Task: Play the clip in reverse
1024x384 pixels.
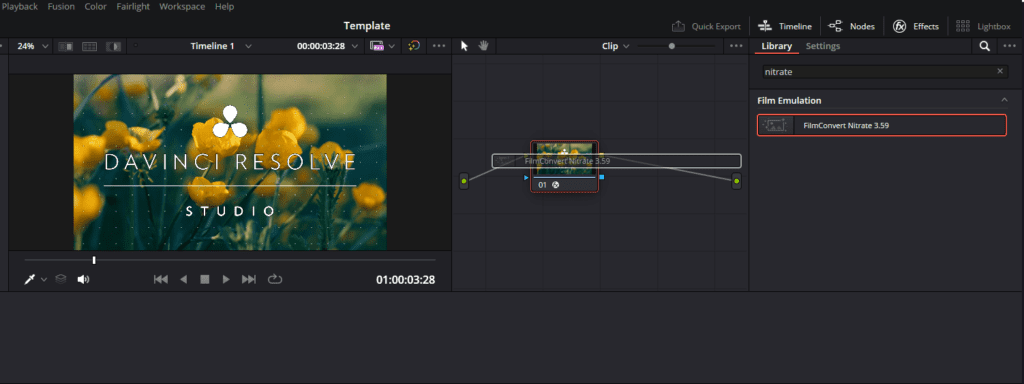Action: coord(184,280)
